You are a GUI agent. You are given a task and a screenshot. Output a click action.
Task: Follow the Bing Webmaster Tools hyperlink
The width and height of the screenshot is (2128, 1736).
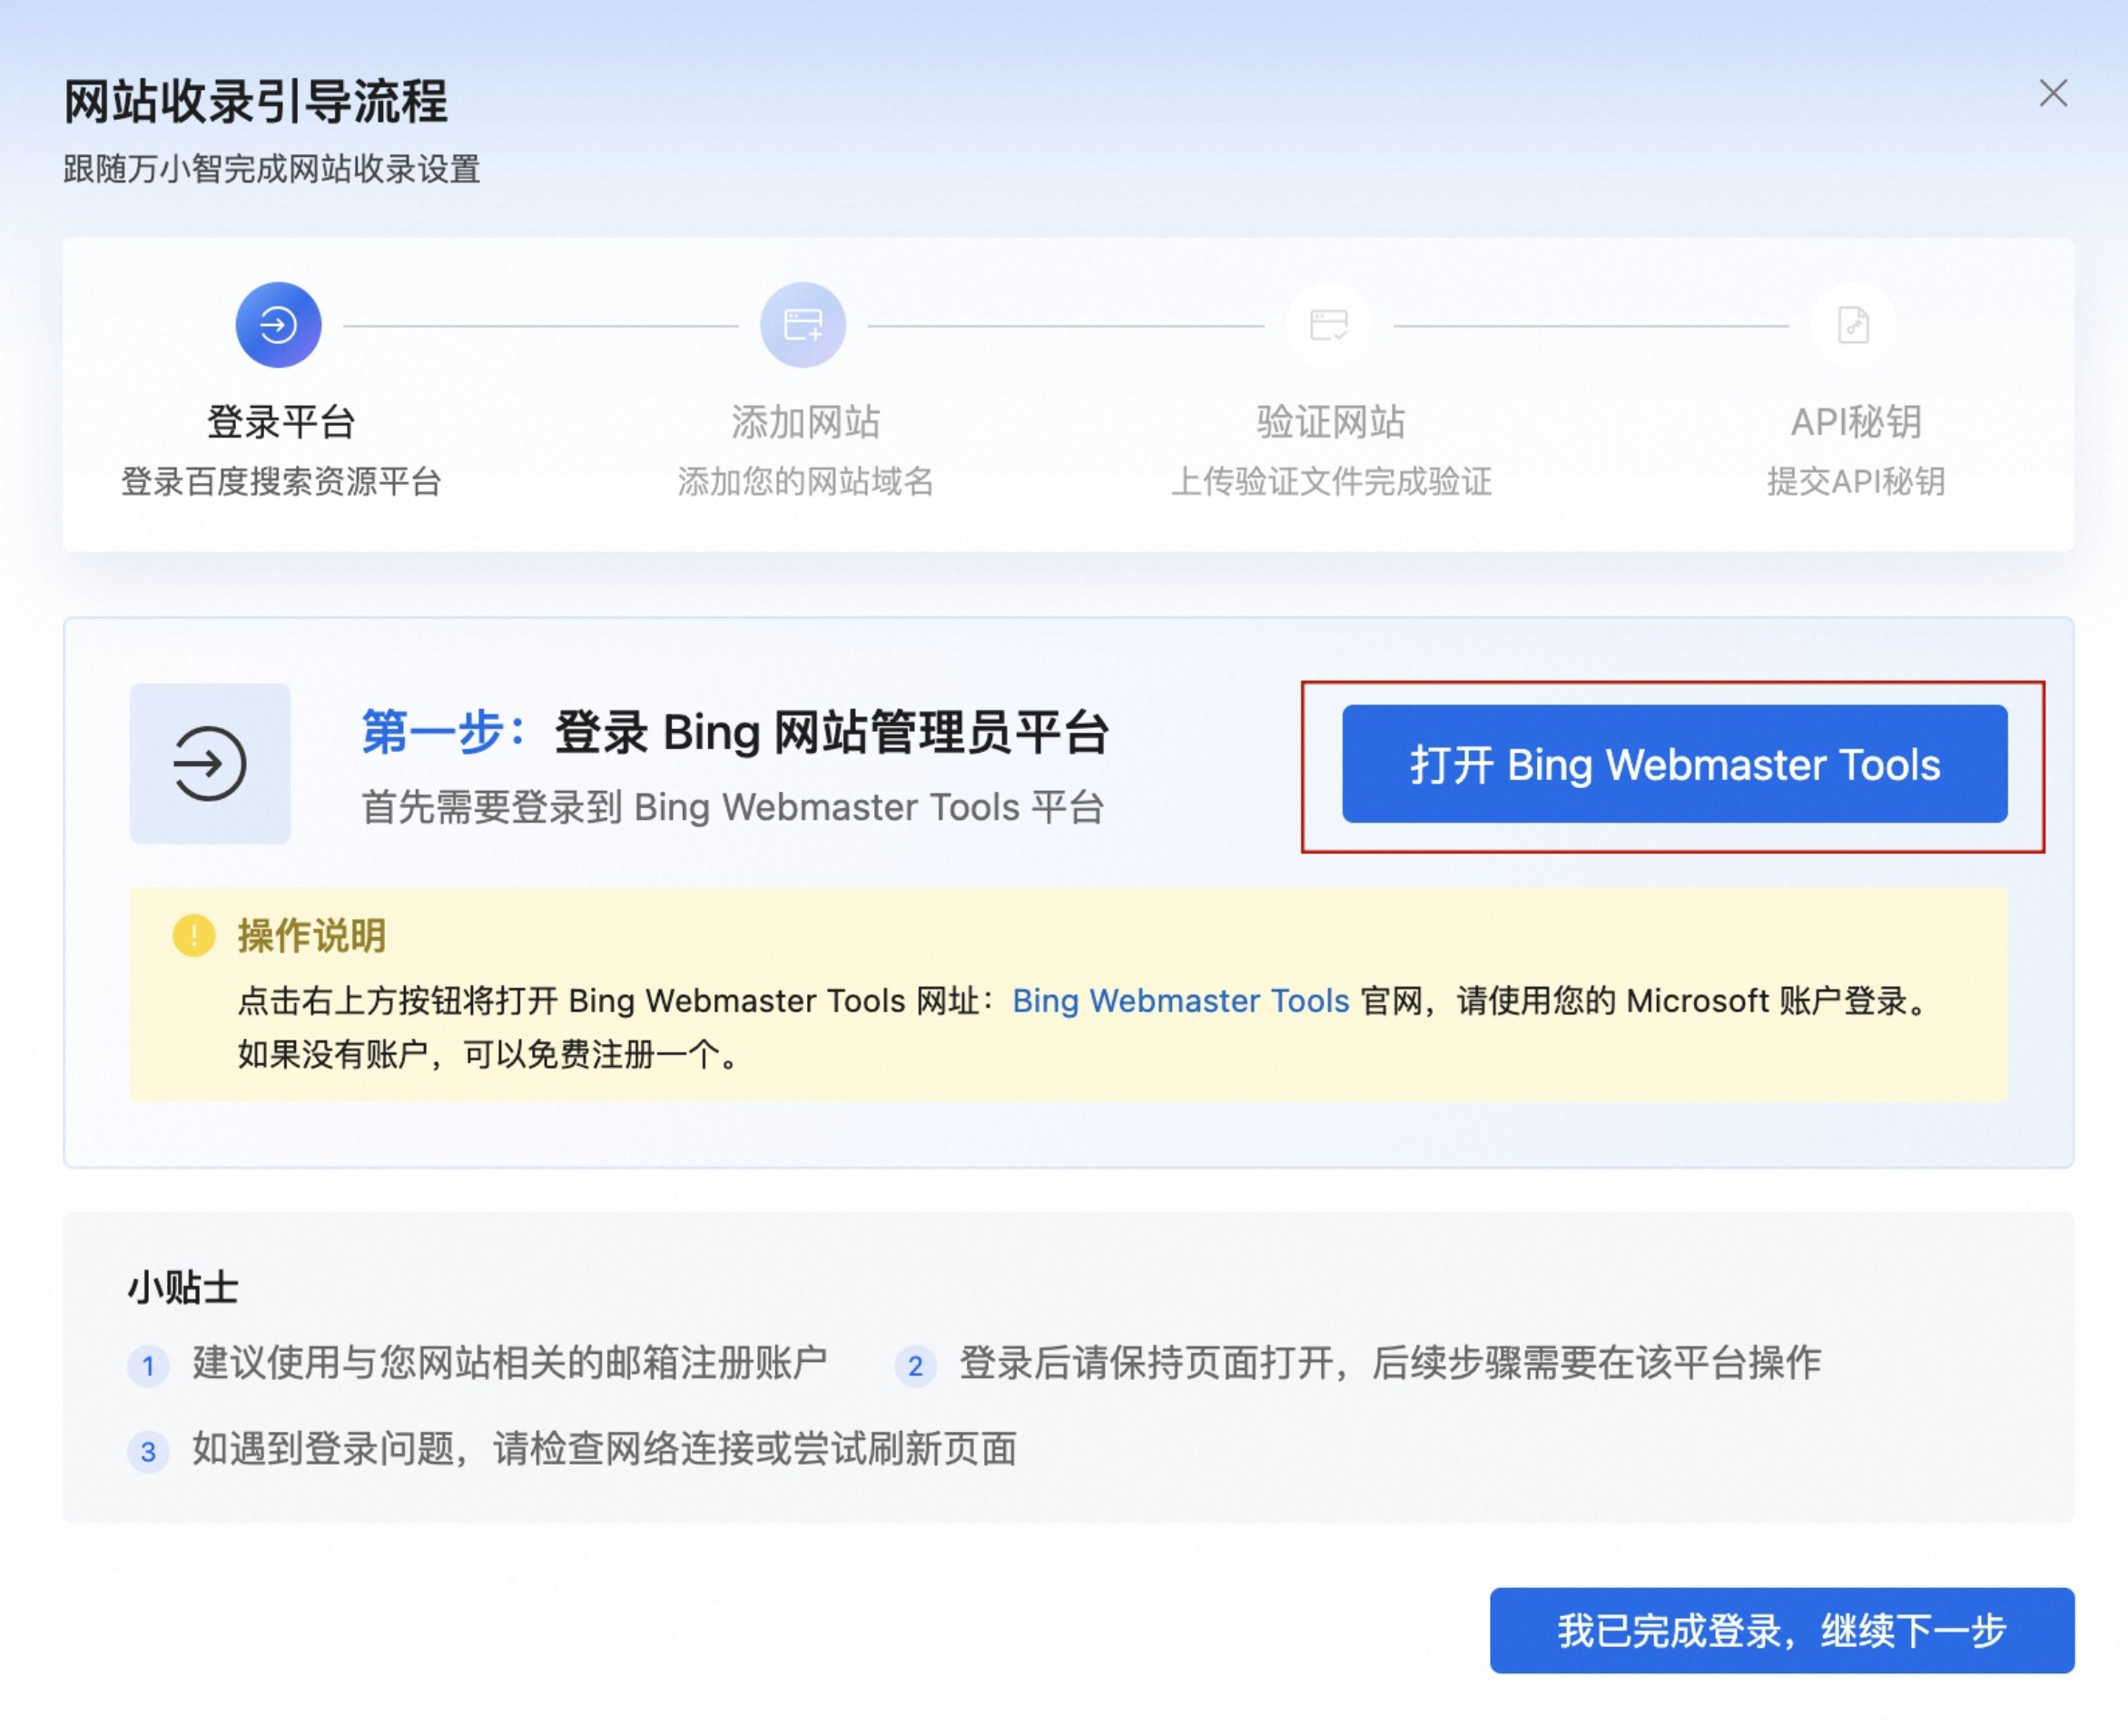1180,1001
